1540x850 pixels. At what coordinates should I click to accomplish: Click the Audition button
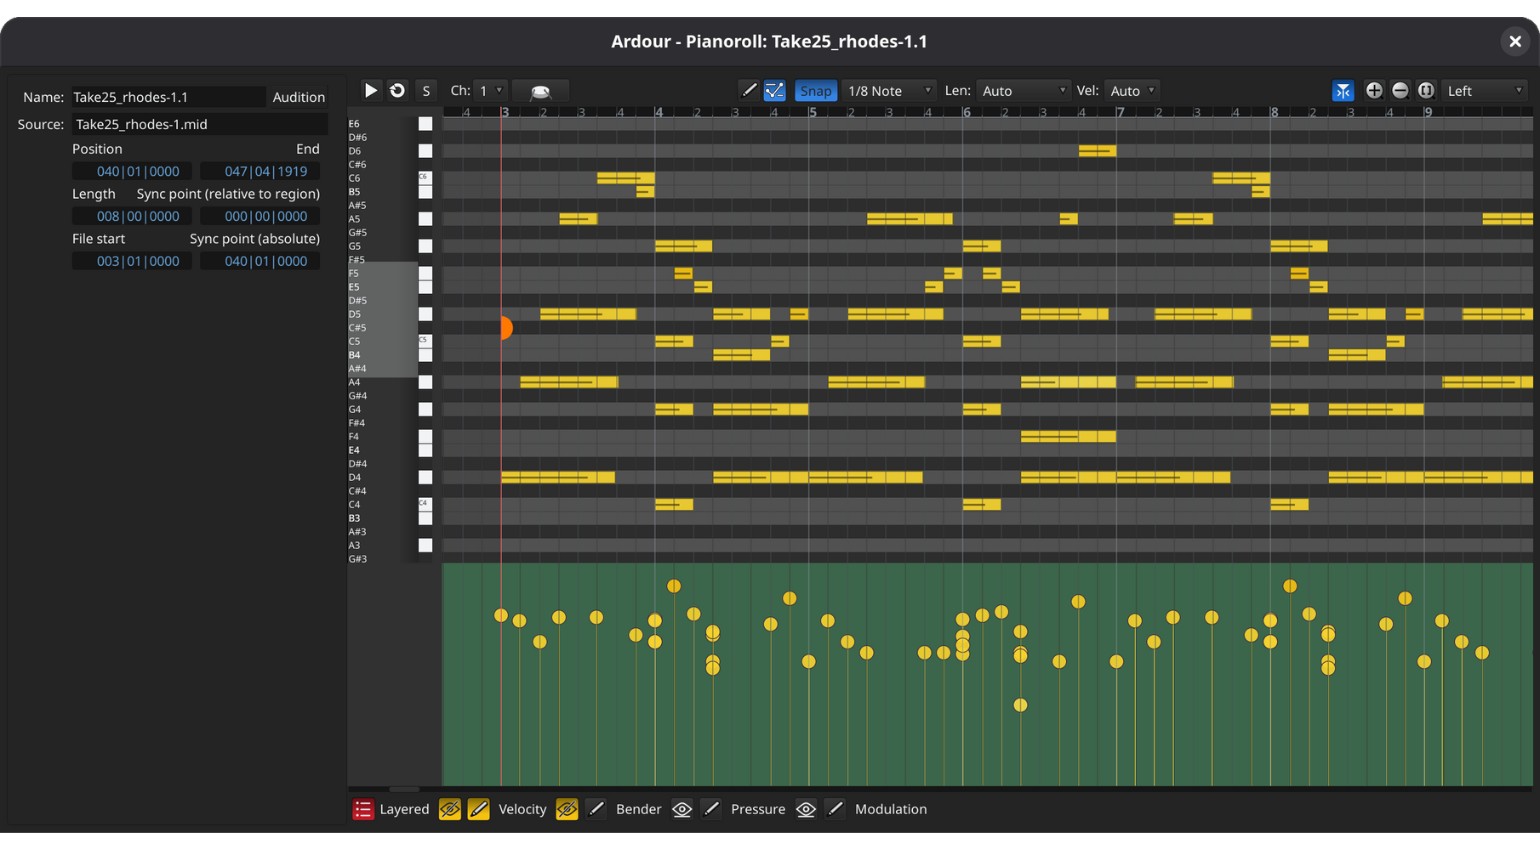[x=298, y=97]
